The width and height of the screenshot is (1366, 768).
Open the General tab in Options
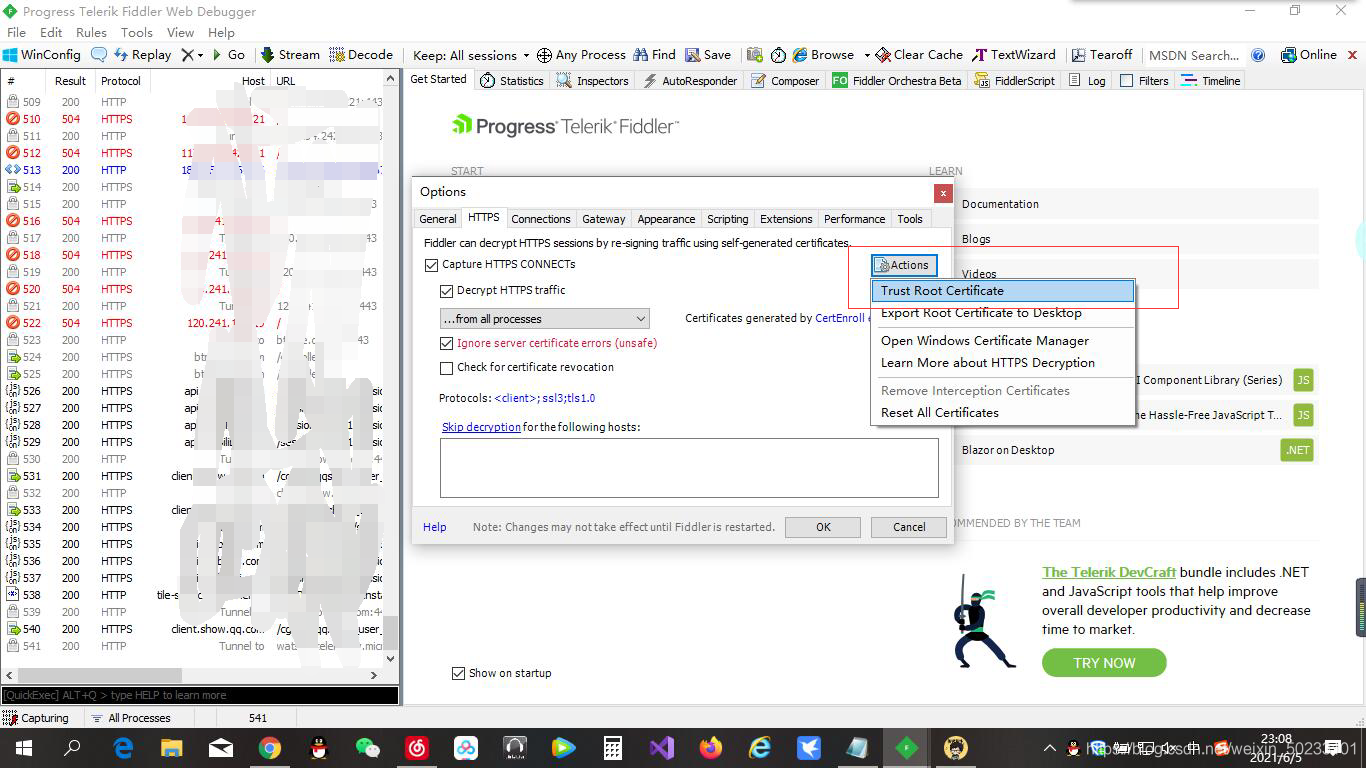[438, 219]
